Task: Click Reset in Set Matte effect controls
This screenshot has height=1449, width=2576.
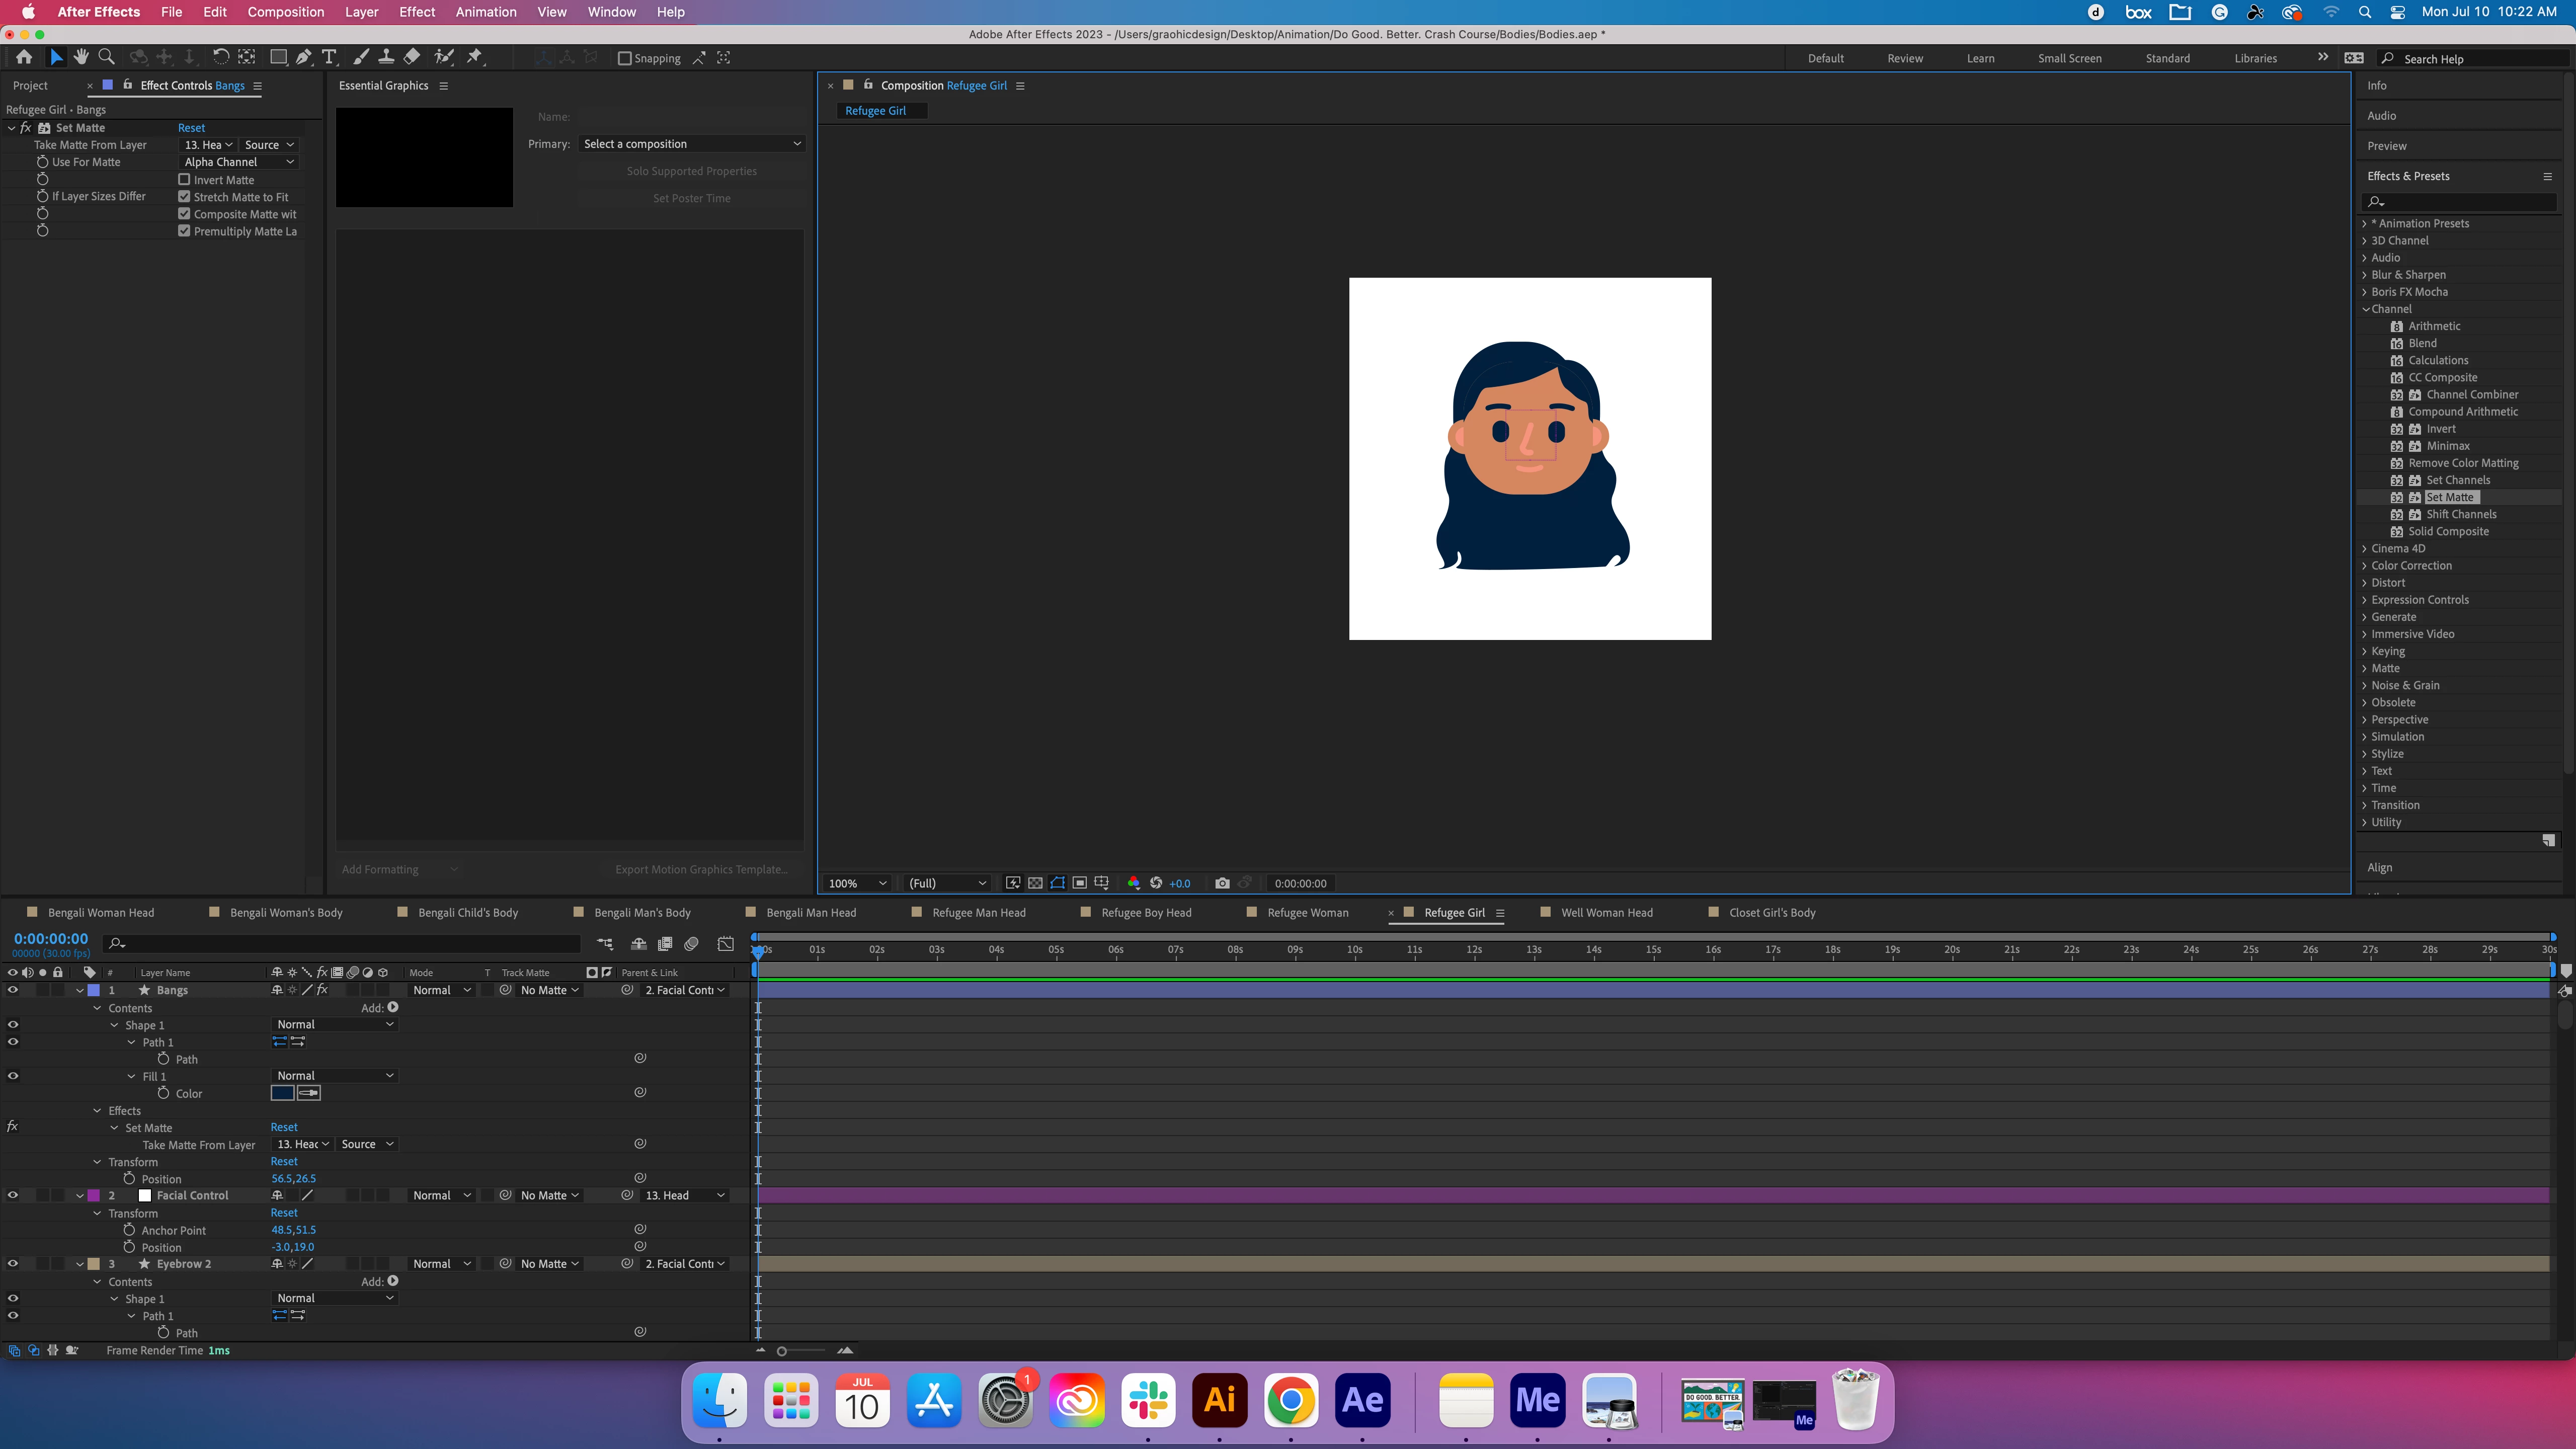Action: (191, 128)
